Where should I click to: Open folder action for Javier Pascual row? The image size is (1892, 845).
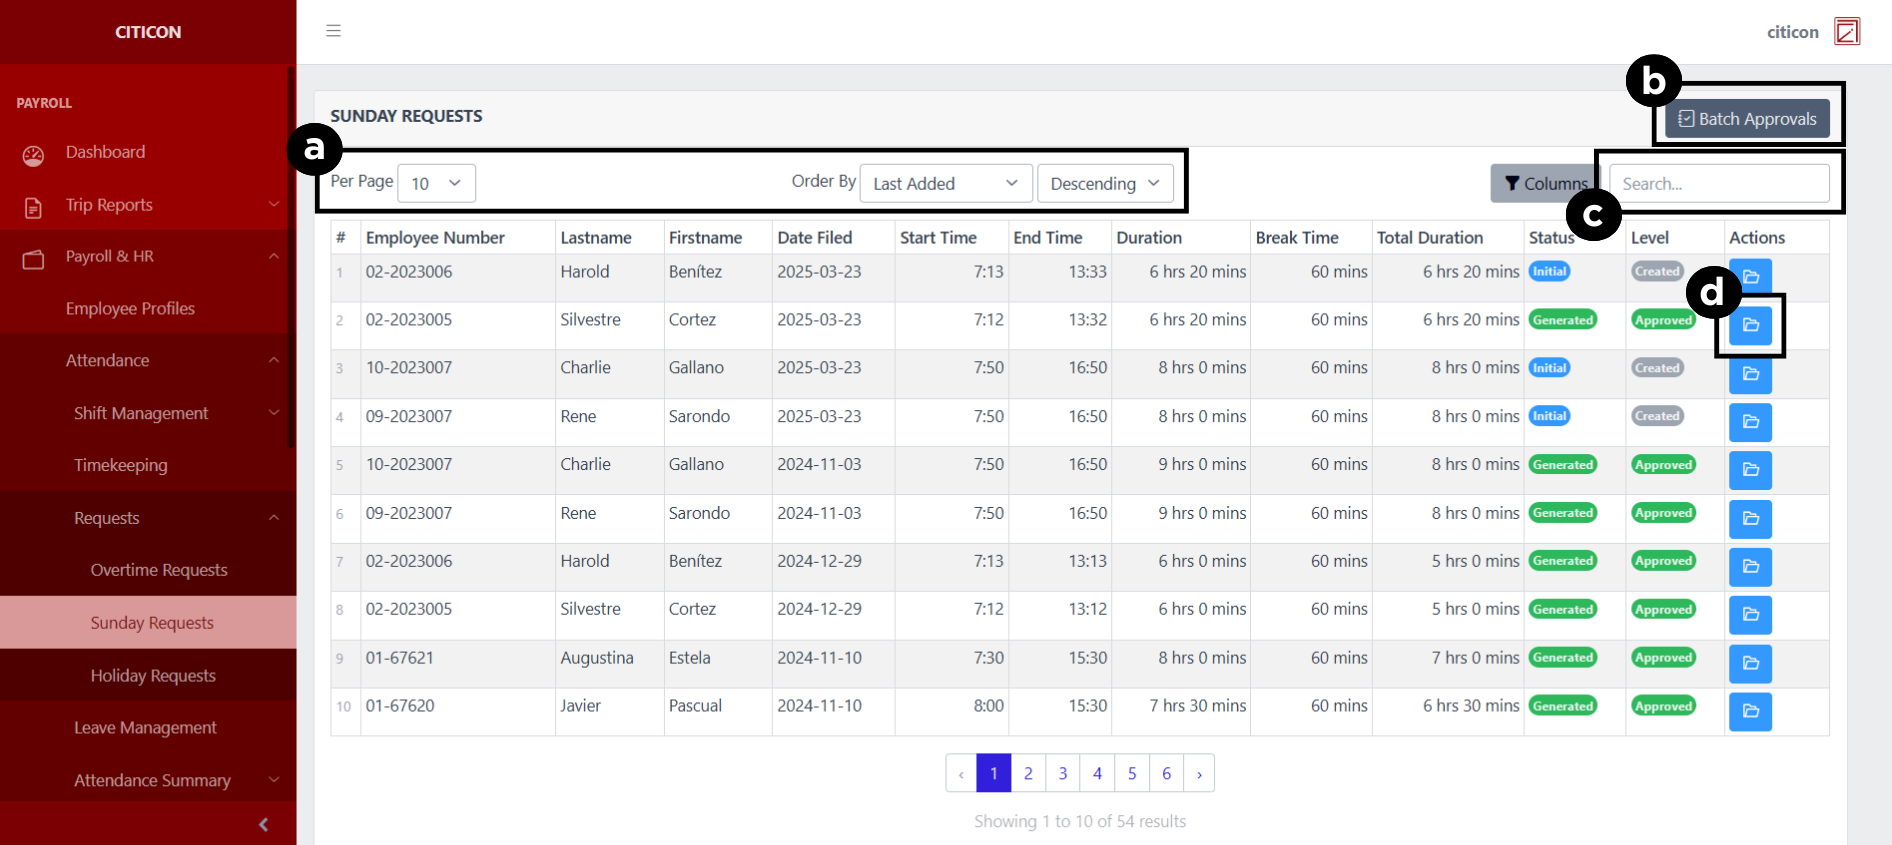click(x=1749, y=711)
